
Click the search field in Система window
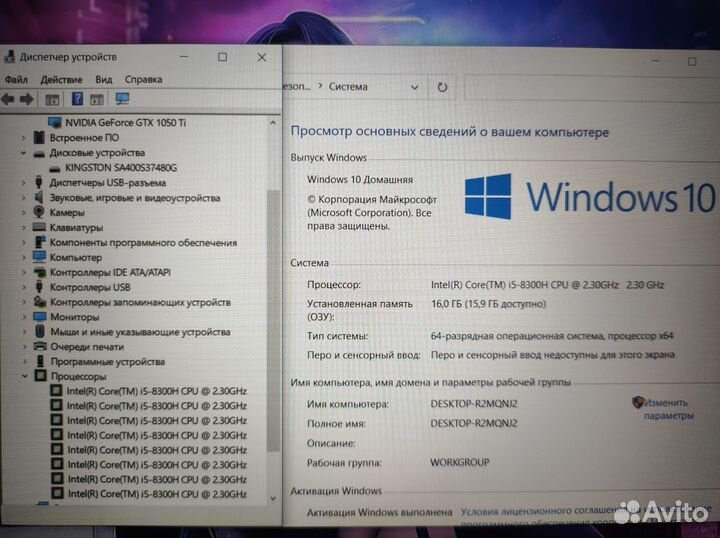pyautogui.click(x=592, y=87)
